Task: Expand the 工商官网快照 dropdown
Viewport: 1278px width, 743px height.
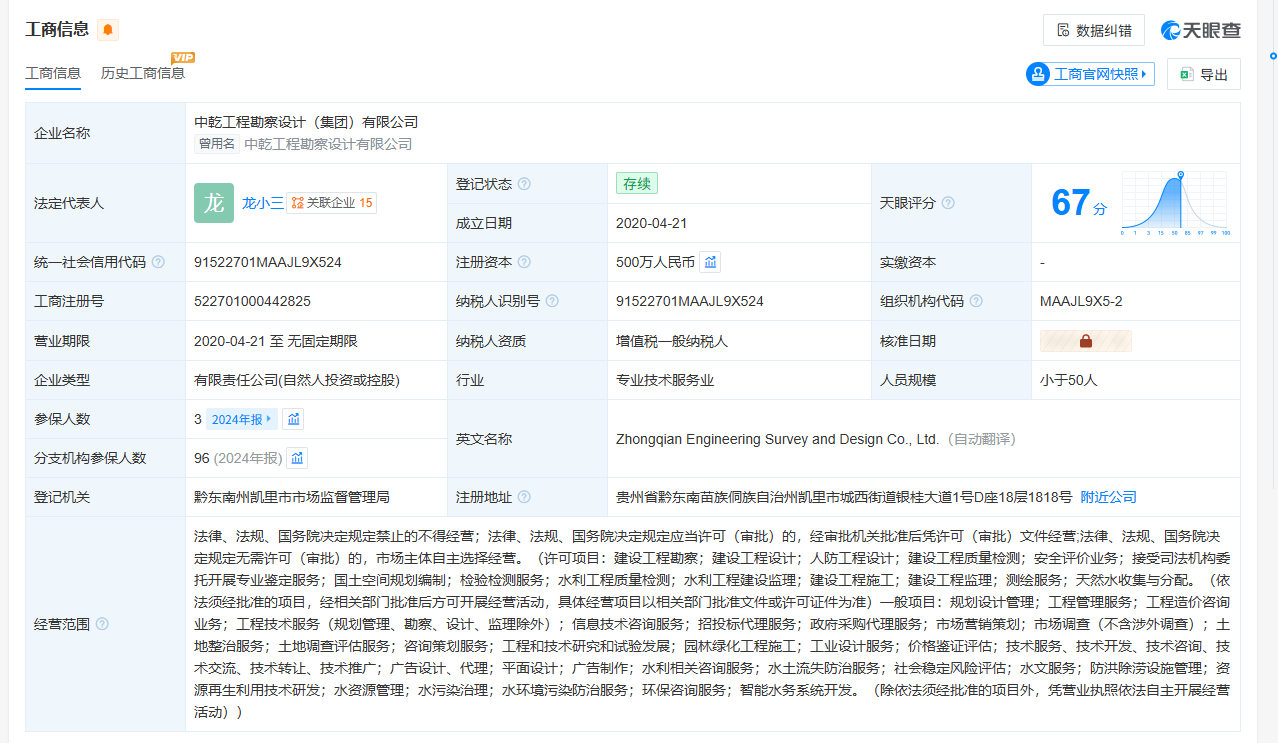Action: [1090, 74]
